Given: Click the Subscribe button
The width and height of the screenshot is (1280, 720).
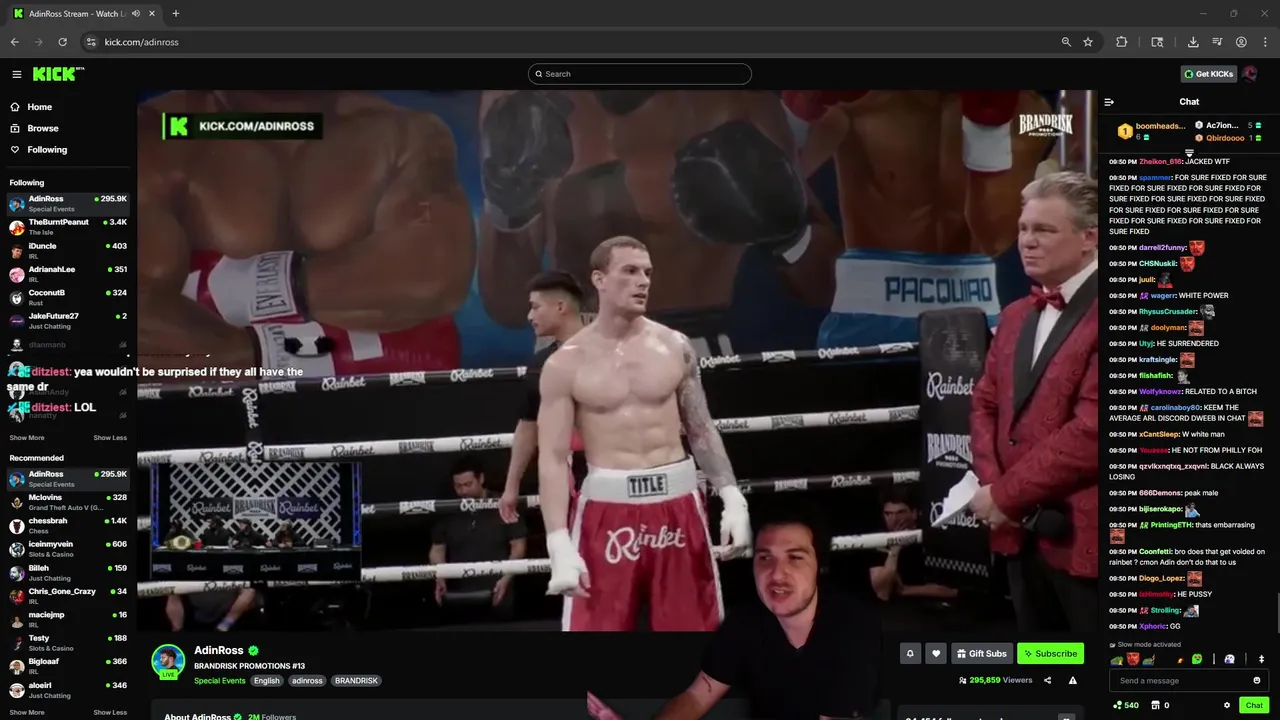Looking at the screenshot, I should [1050, 653].
